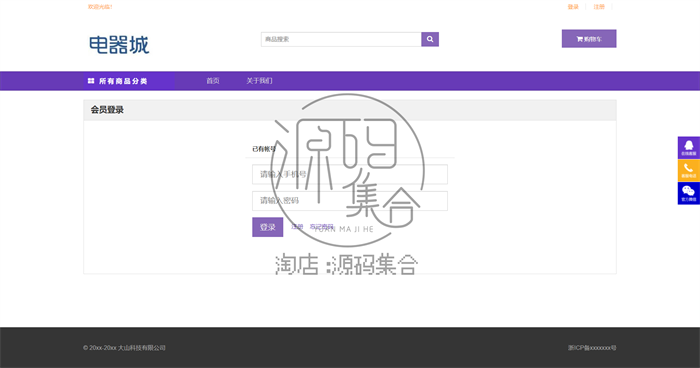Click the 请输入手机号 phone number field
The image size is (700, 368).
(x=350, y=174)
